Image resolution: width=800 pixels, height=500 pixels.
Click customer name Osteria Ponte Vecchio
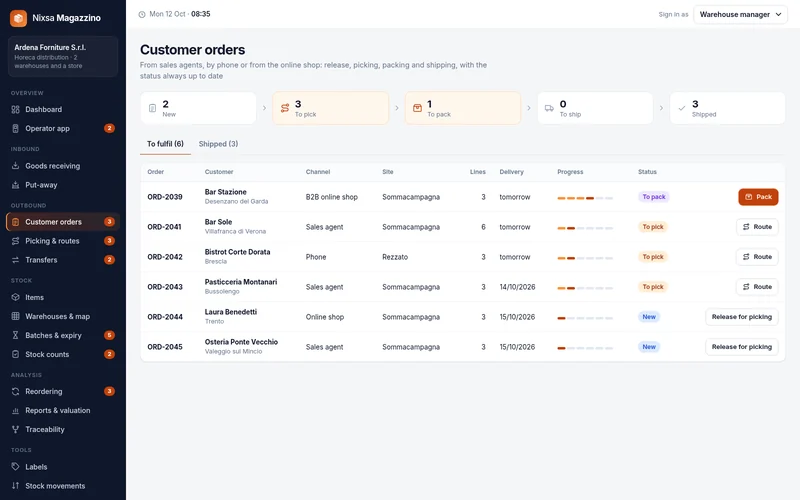tap(241, 342)
